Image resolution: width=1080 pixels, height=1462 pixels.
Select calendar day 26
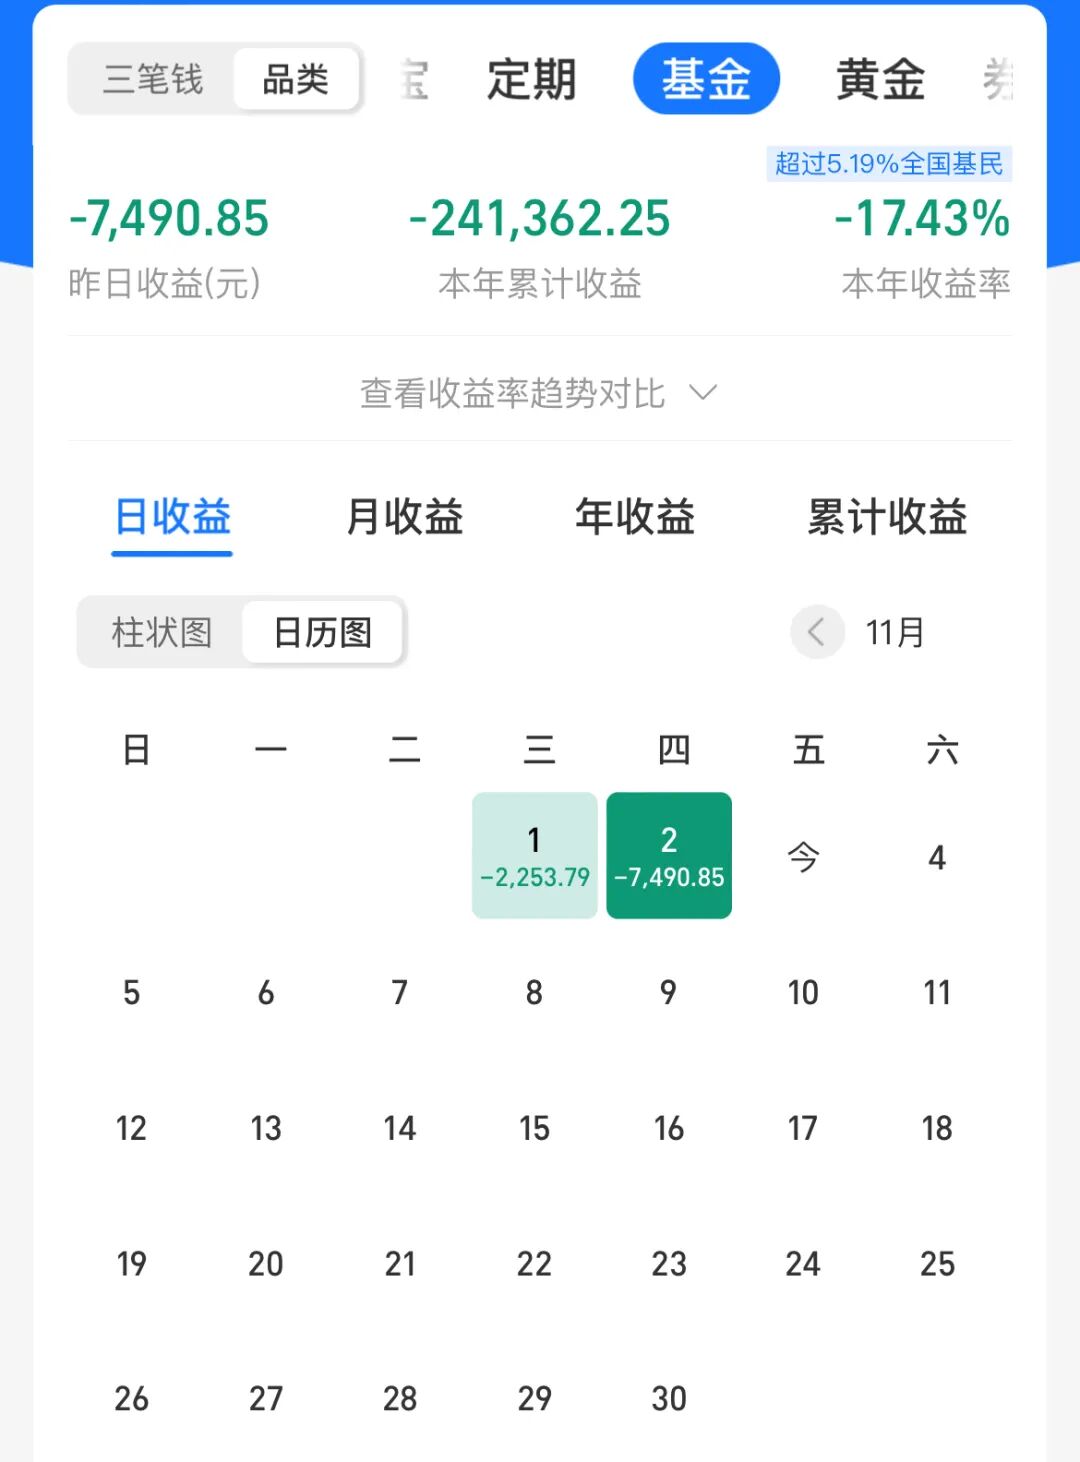click(131, 1398)
